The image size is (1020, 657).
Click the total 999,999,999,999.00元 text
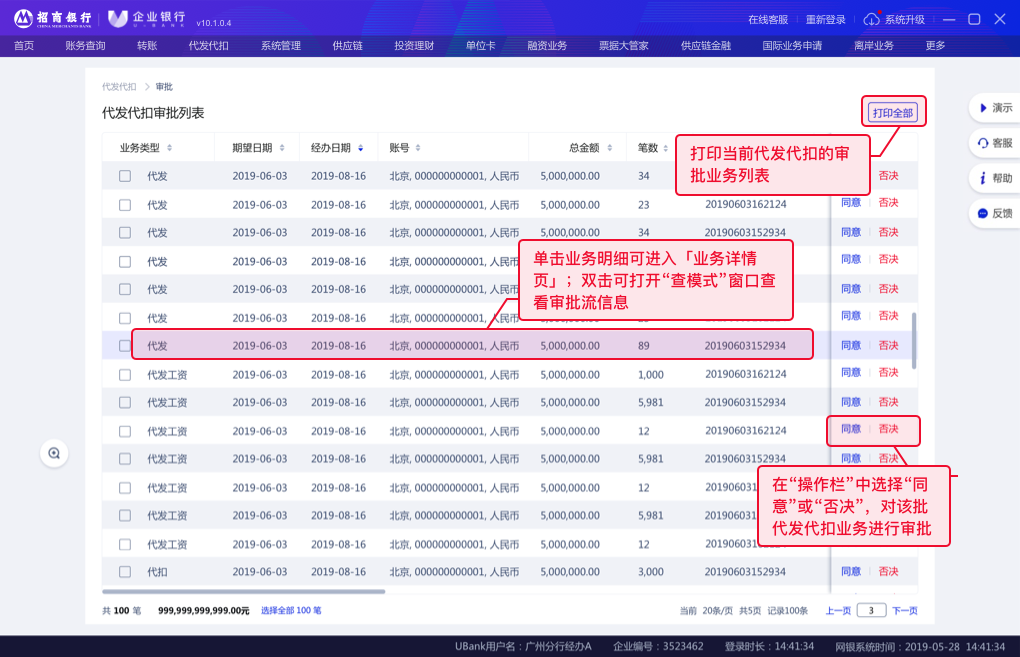point(204,610)
